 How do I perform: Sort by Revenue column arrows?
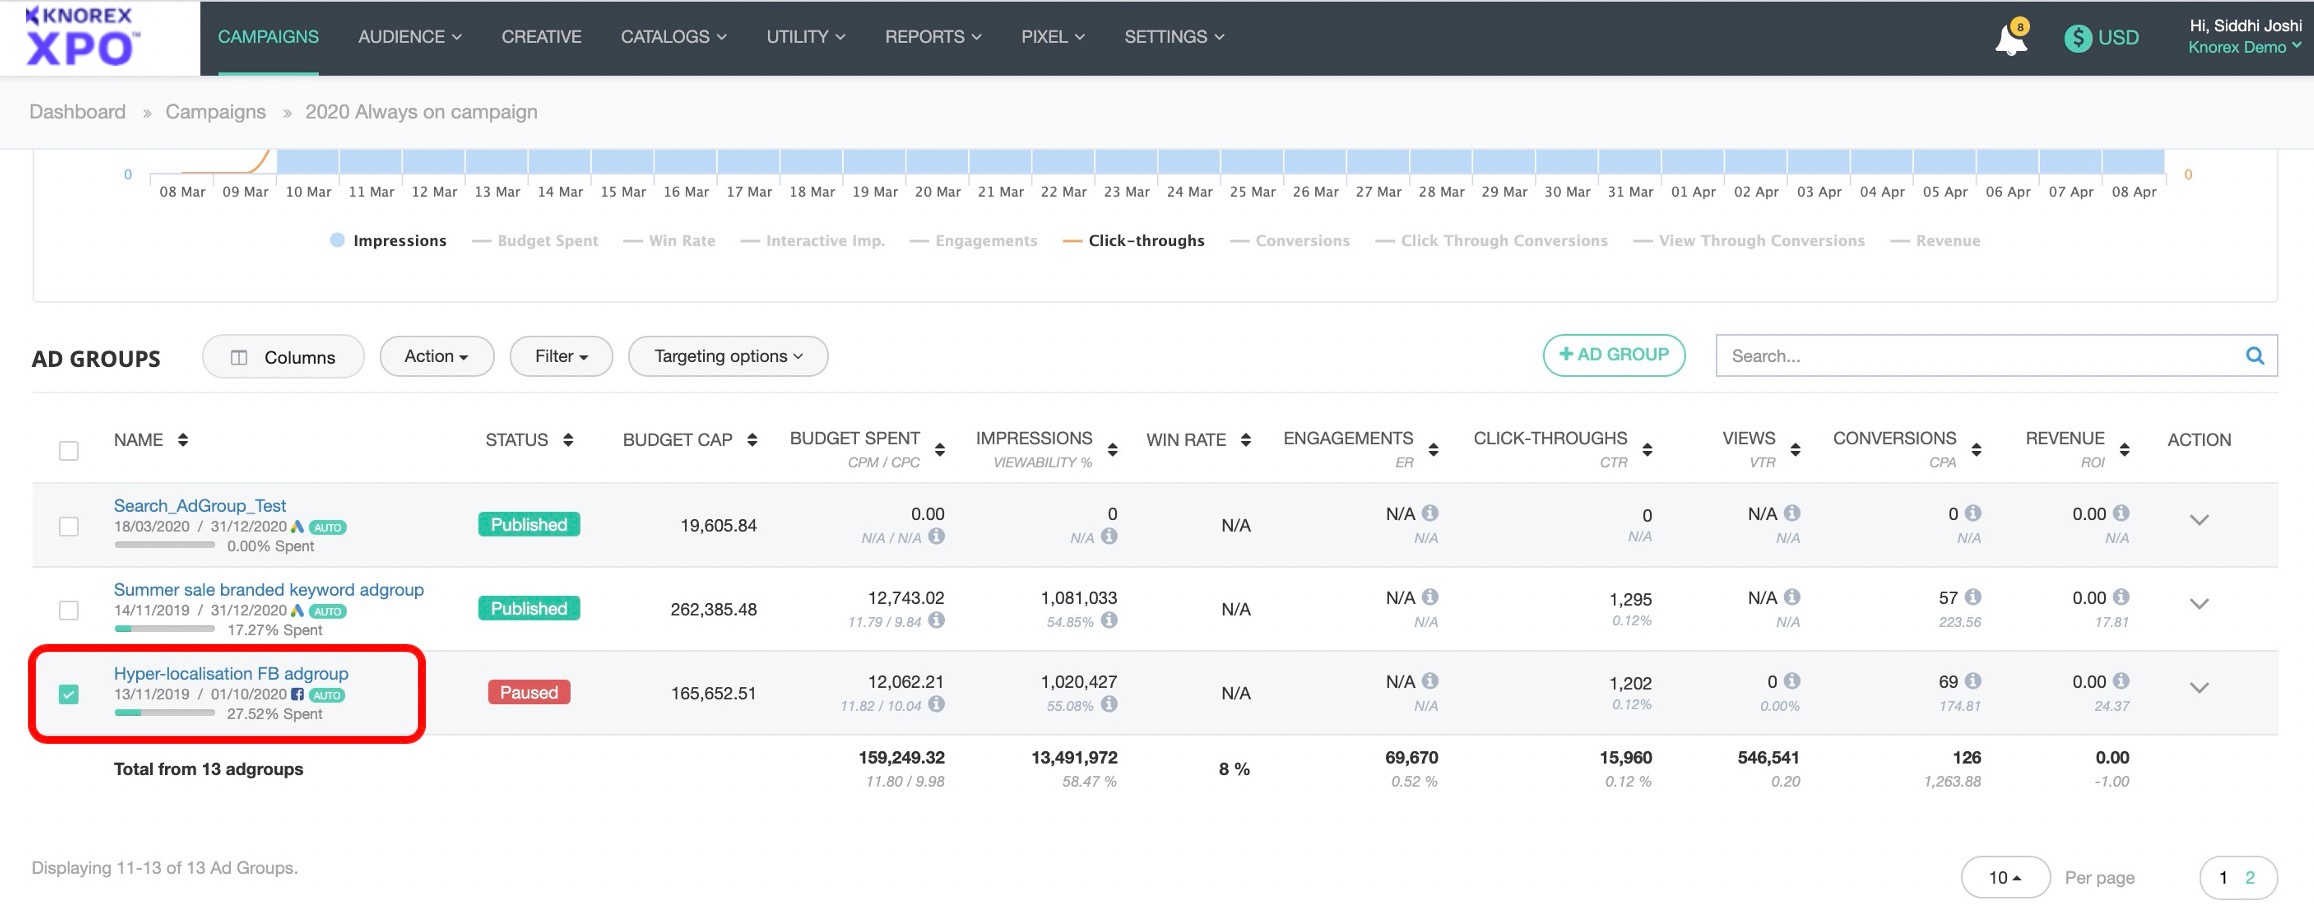[x=2125, y=450]
